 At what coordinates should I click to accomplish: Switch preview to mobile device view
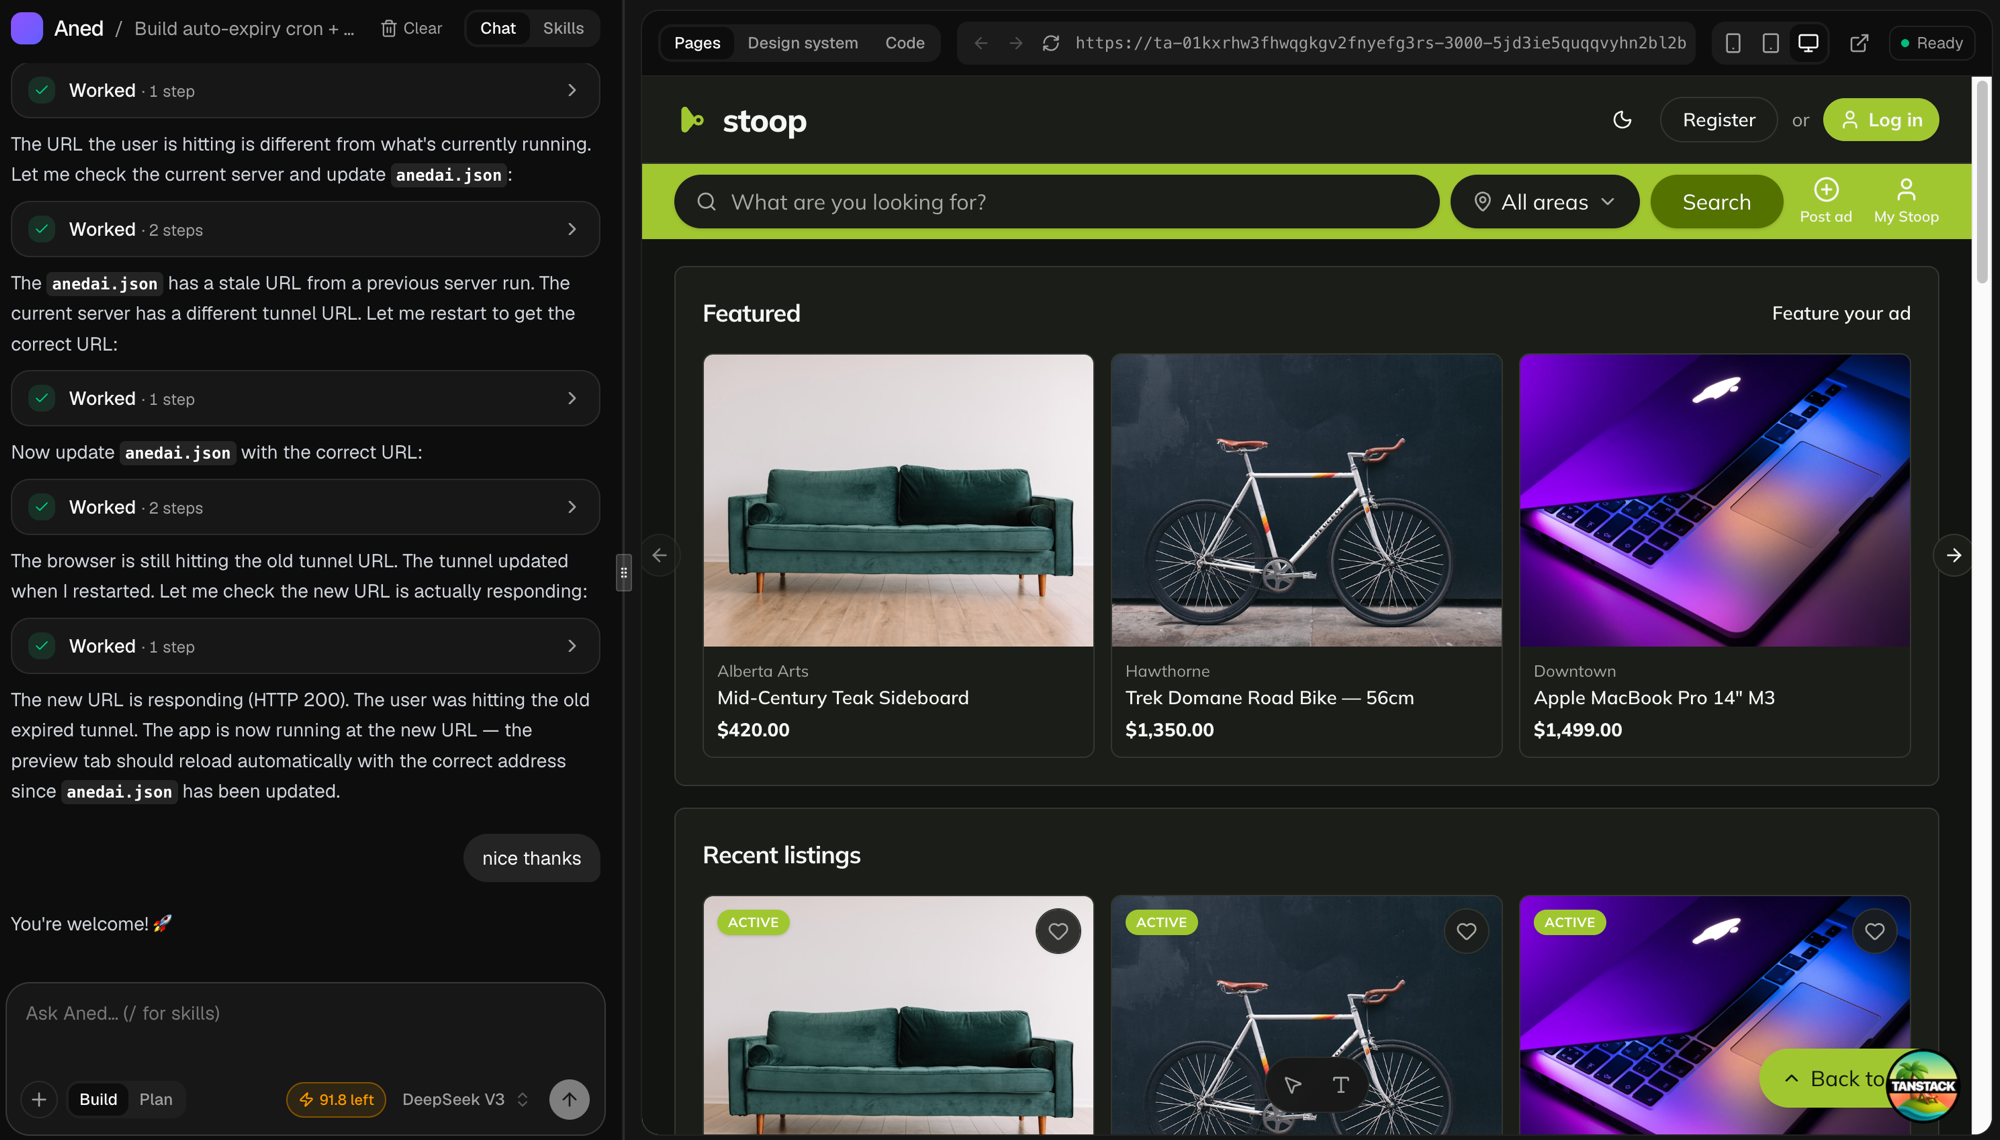click(x=1733, y=43)
